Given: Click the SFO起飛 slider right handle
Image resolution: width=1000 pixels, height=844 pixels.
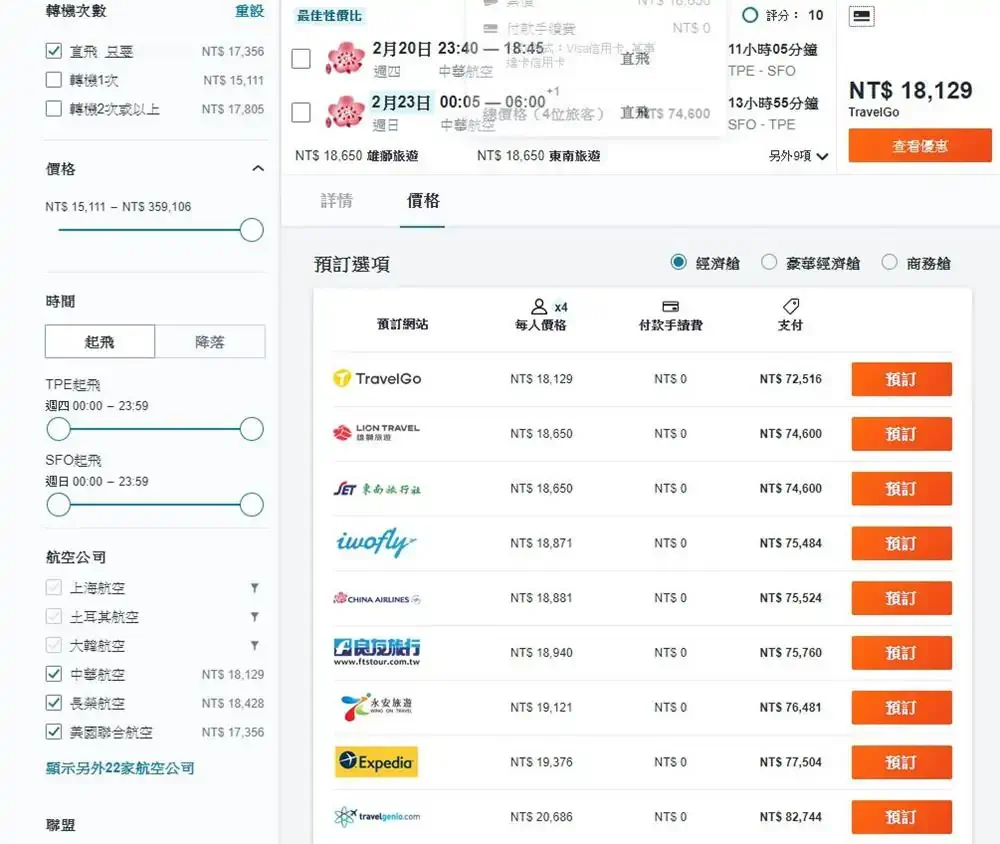Looking at the screenshot, I should coord(251,505).
